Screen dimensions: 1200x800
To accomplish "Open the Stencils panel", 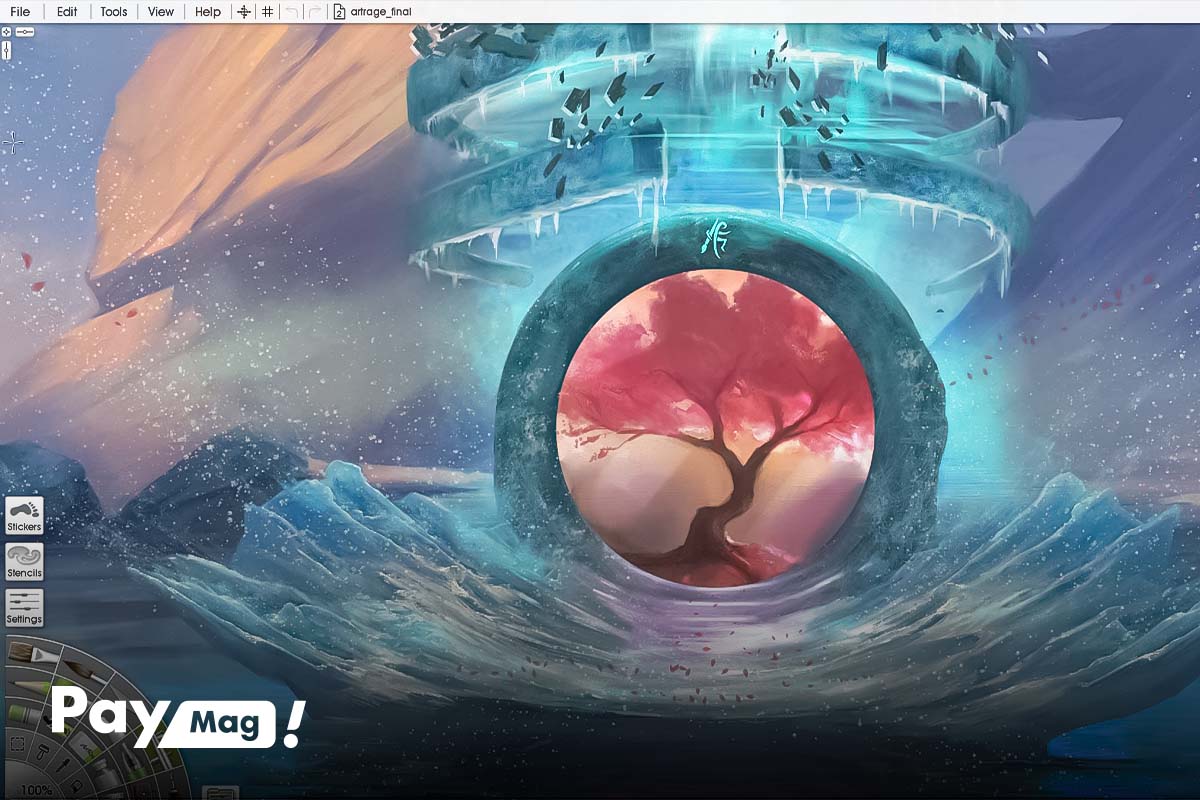I will pyautogui.click(x=24, y=561).
